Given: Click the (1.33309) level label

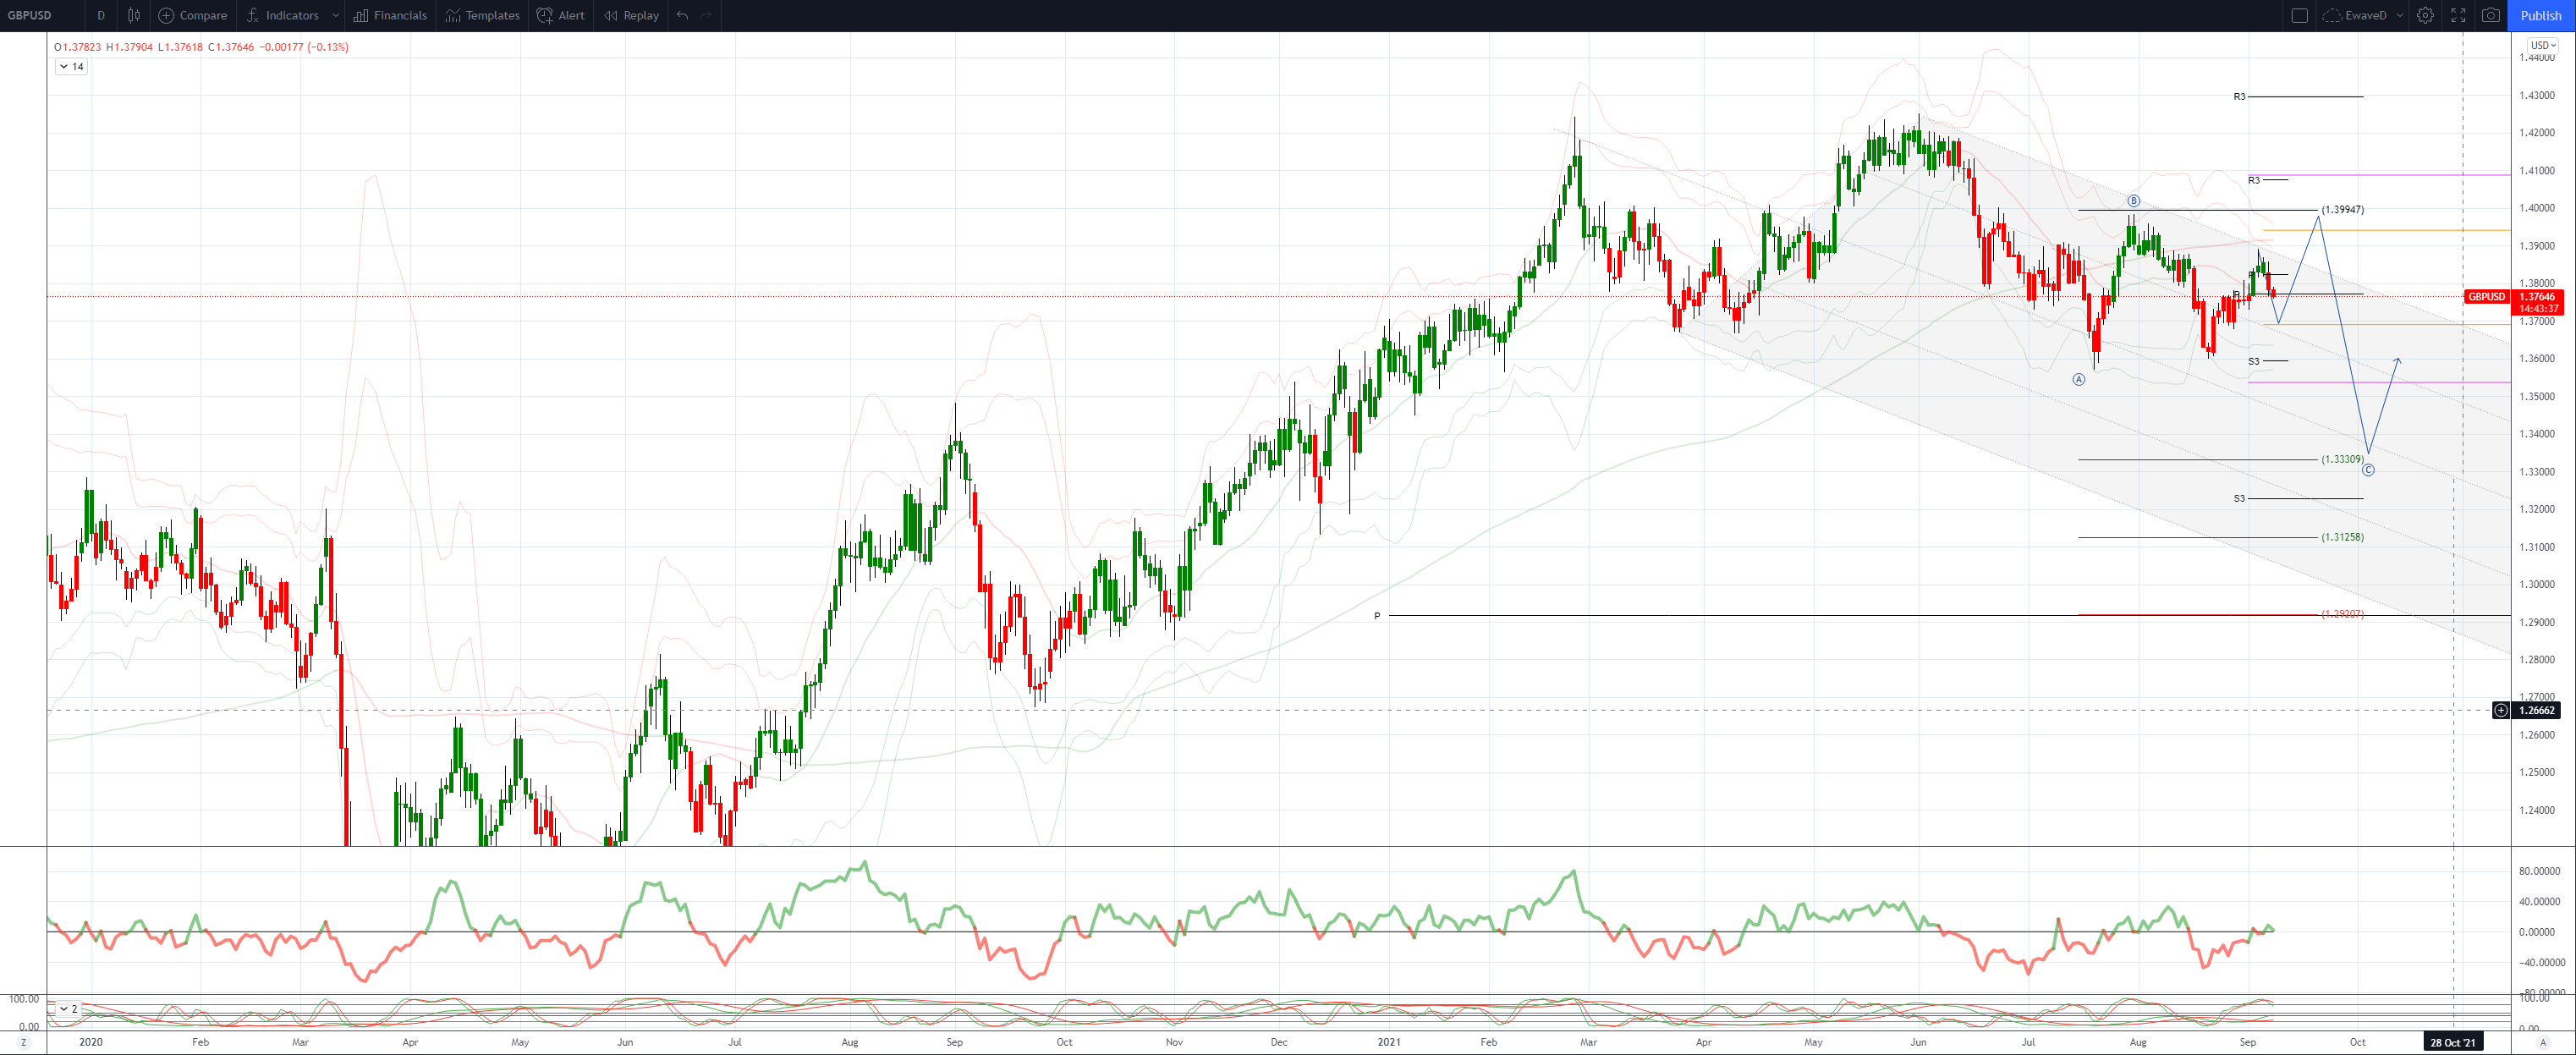Looking at the screenshot, I should 2343,459.
